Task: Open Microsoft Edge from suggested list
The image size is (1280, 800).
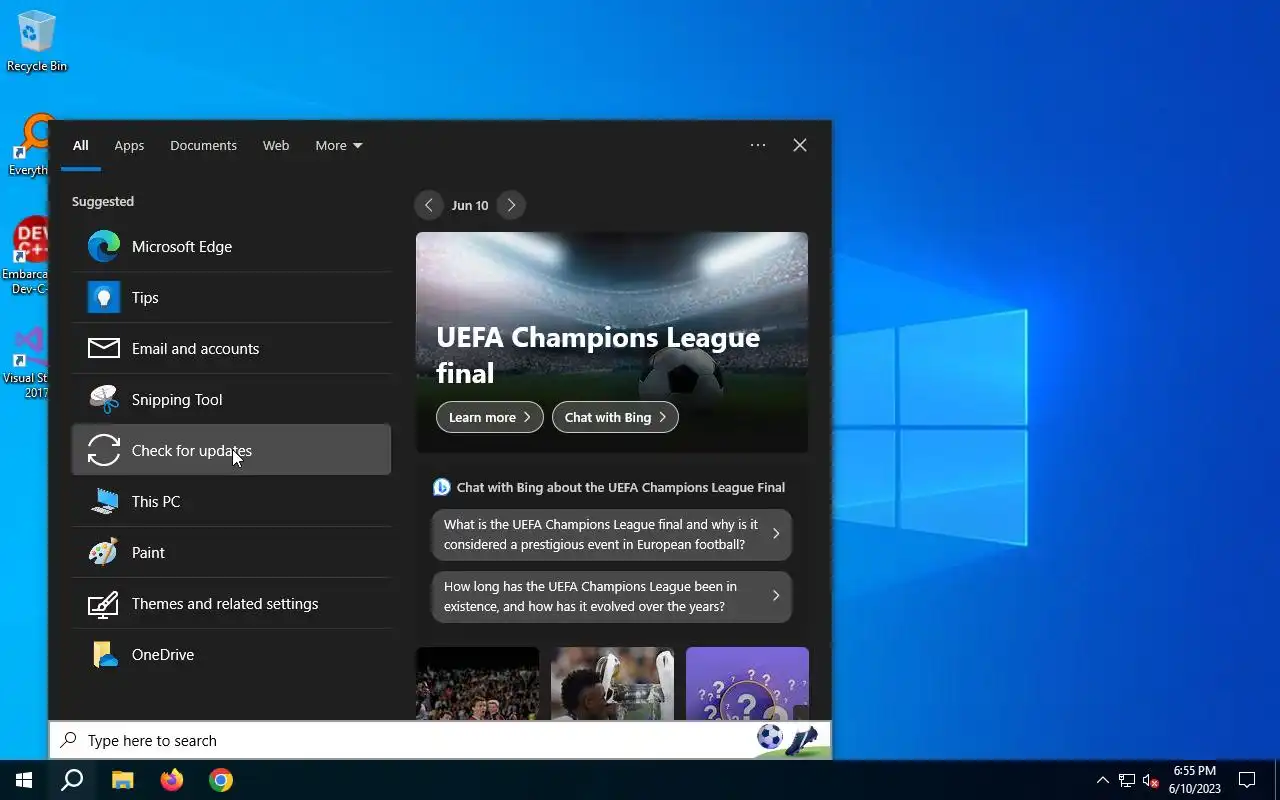Action: pos(231,246)
